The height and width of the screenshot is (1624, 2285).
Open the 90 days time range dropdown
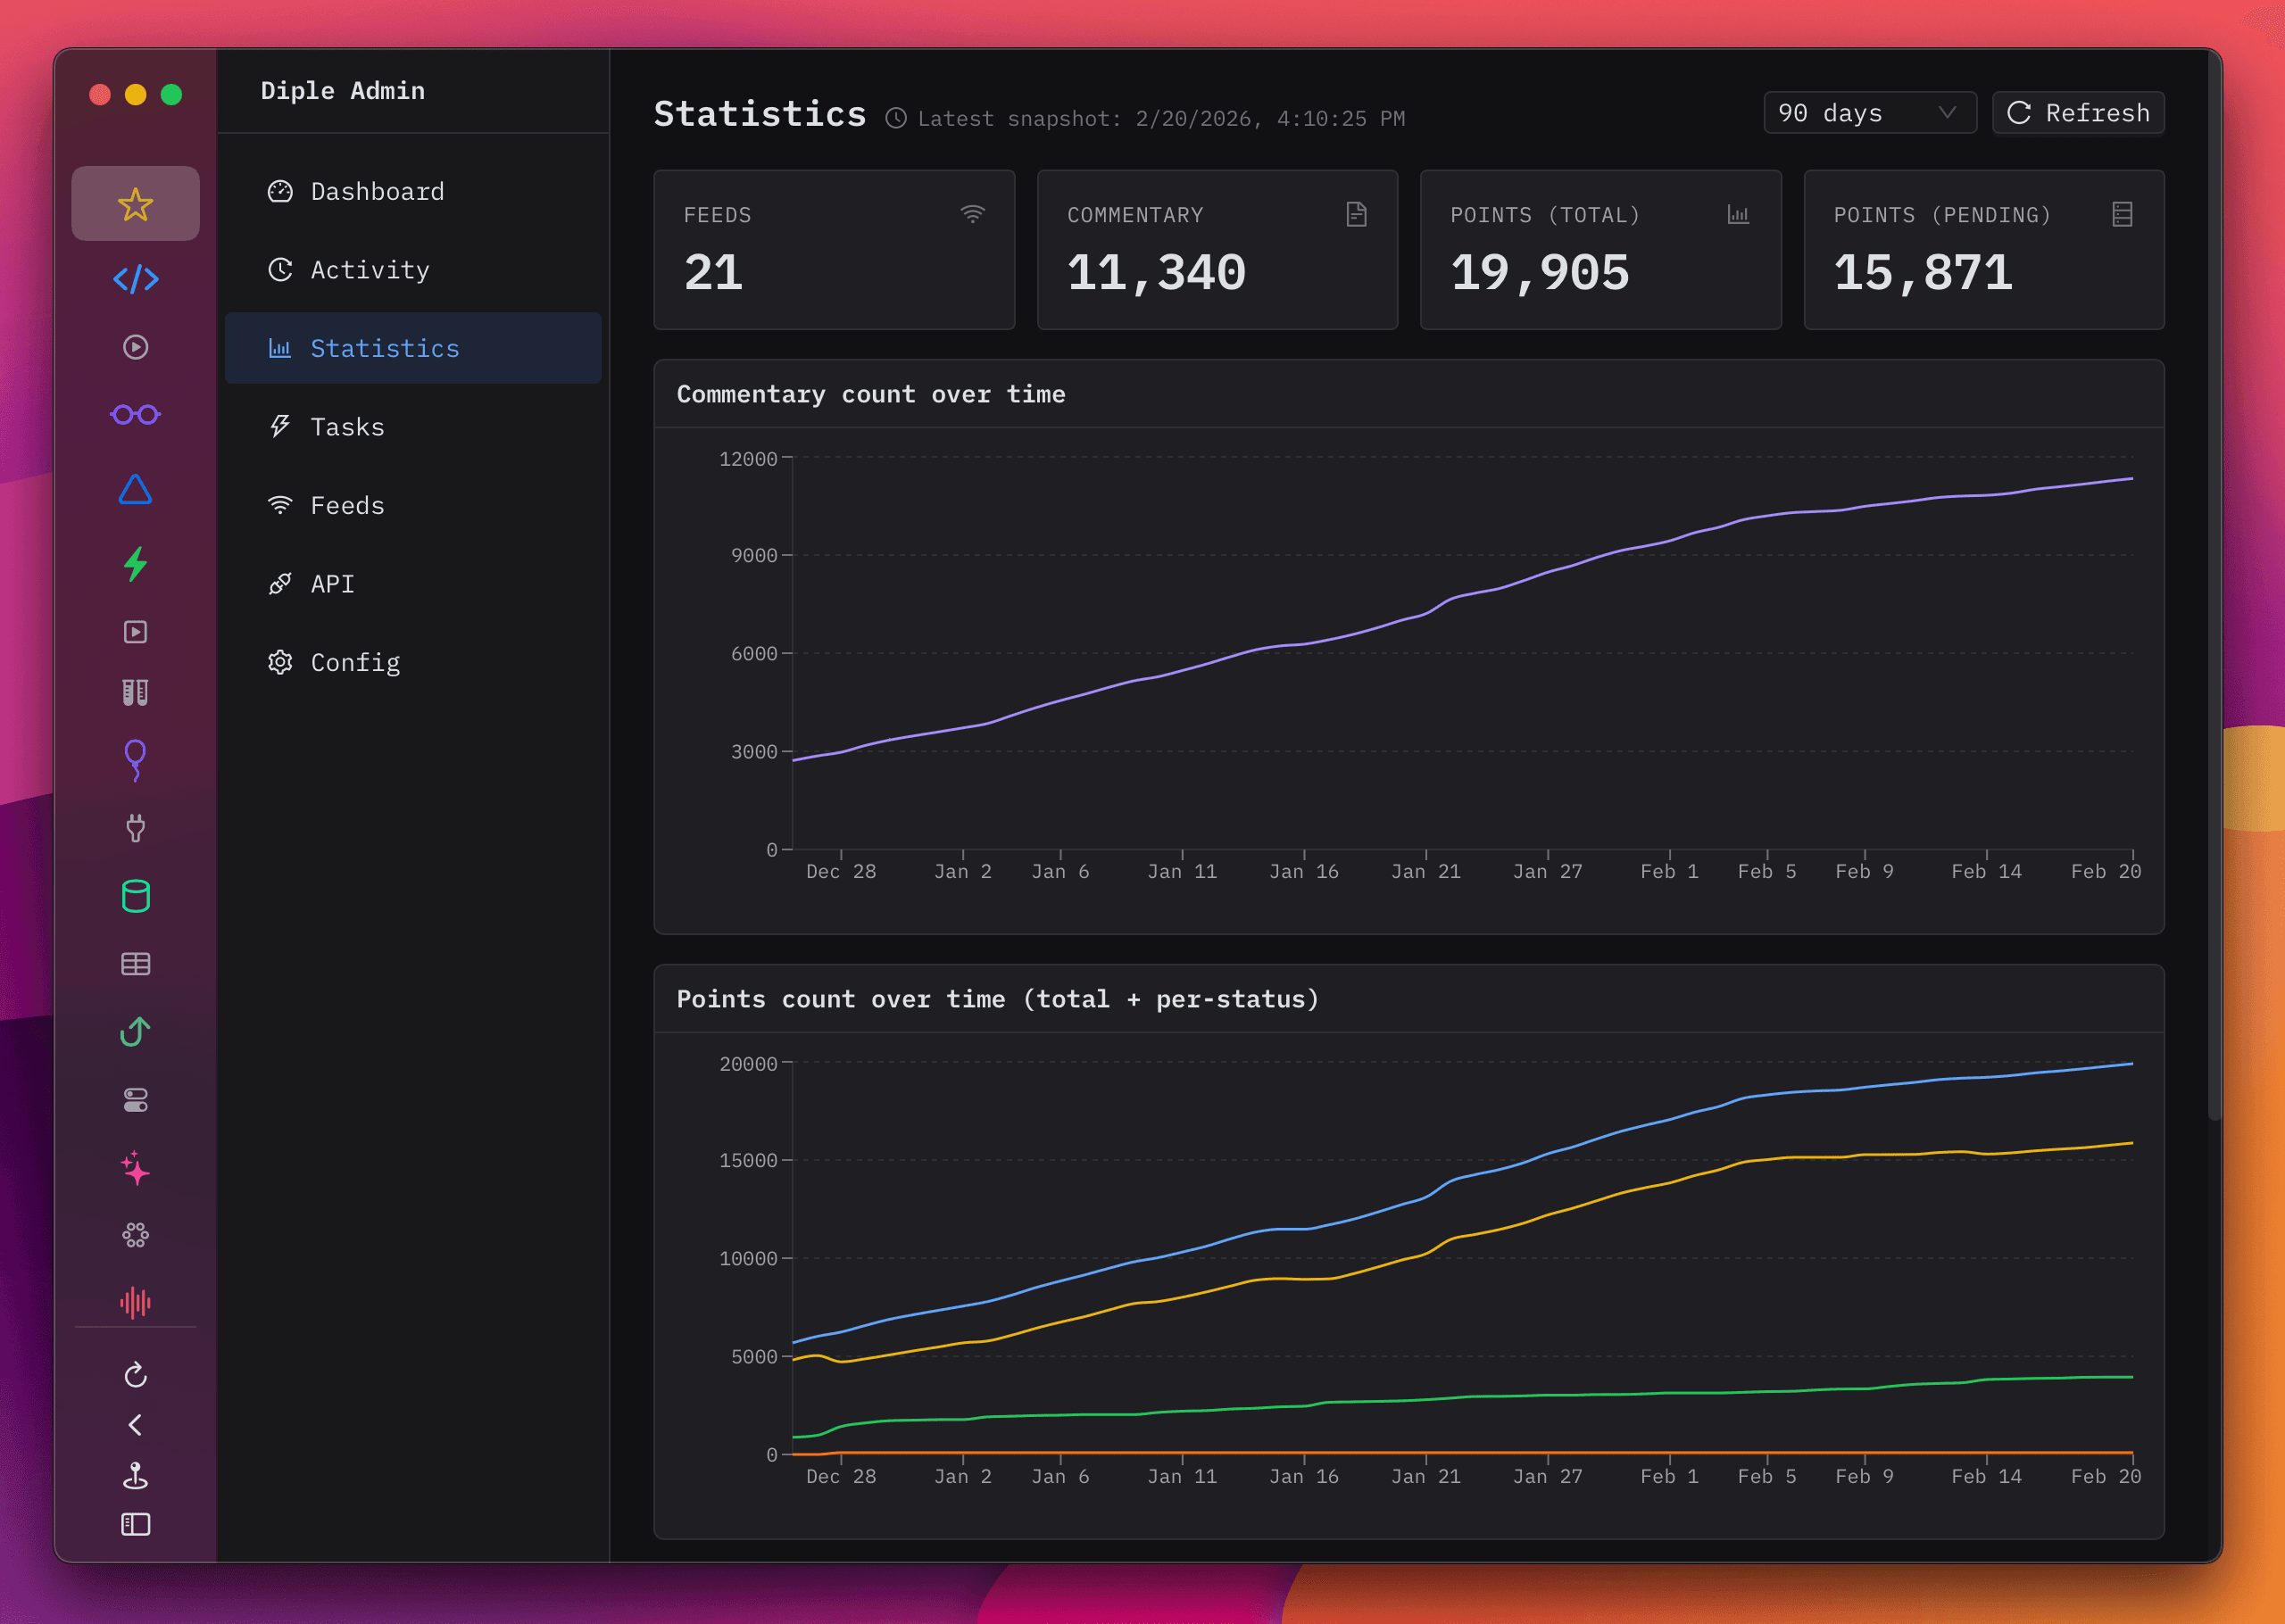1868,112
